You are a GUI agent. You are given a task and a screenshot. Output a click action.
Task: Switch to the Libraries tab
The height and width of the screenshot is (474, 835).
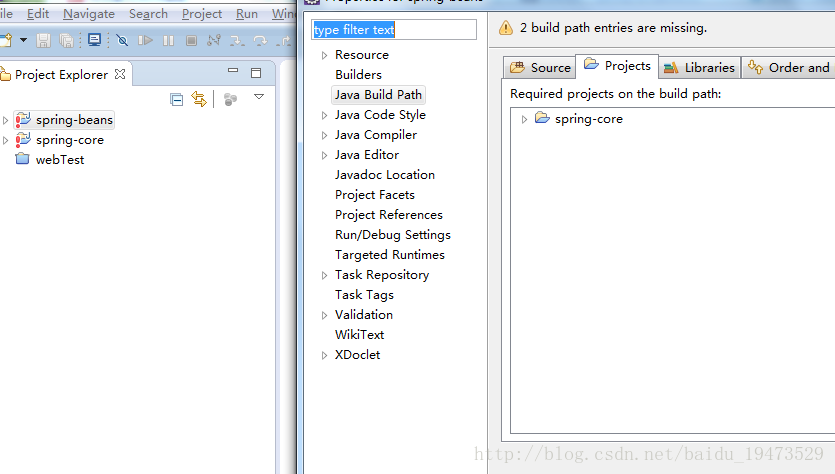[x=699, y=68]
